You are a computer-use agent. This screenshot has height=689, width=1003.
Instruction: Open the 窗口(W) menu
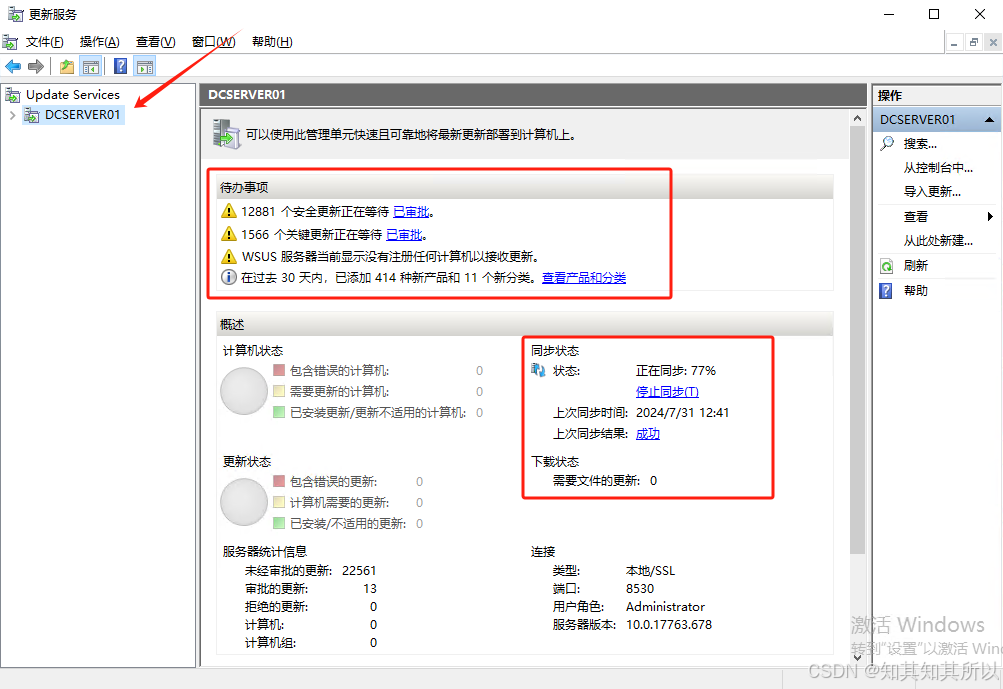coord(214,42)
